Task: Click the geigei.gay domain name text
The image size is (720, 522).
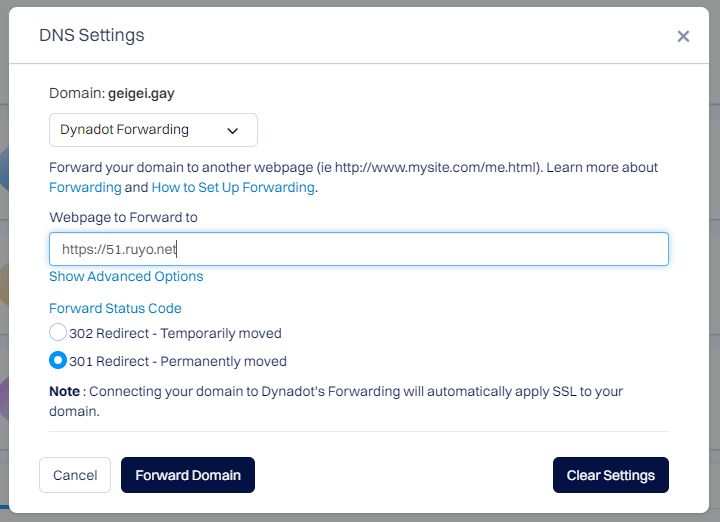Action: pos(141,93)
